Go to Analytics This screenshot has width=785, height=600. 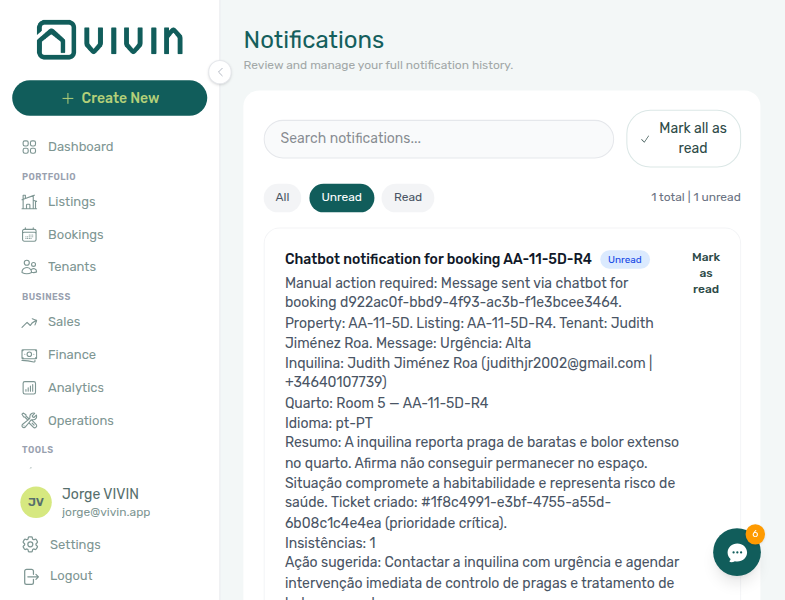click(x=76, y=388)
